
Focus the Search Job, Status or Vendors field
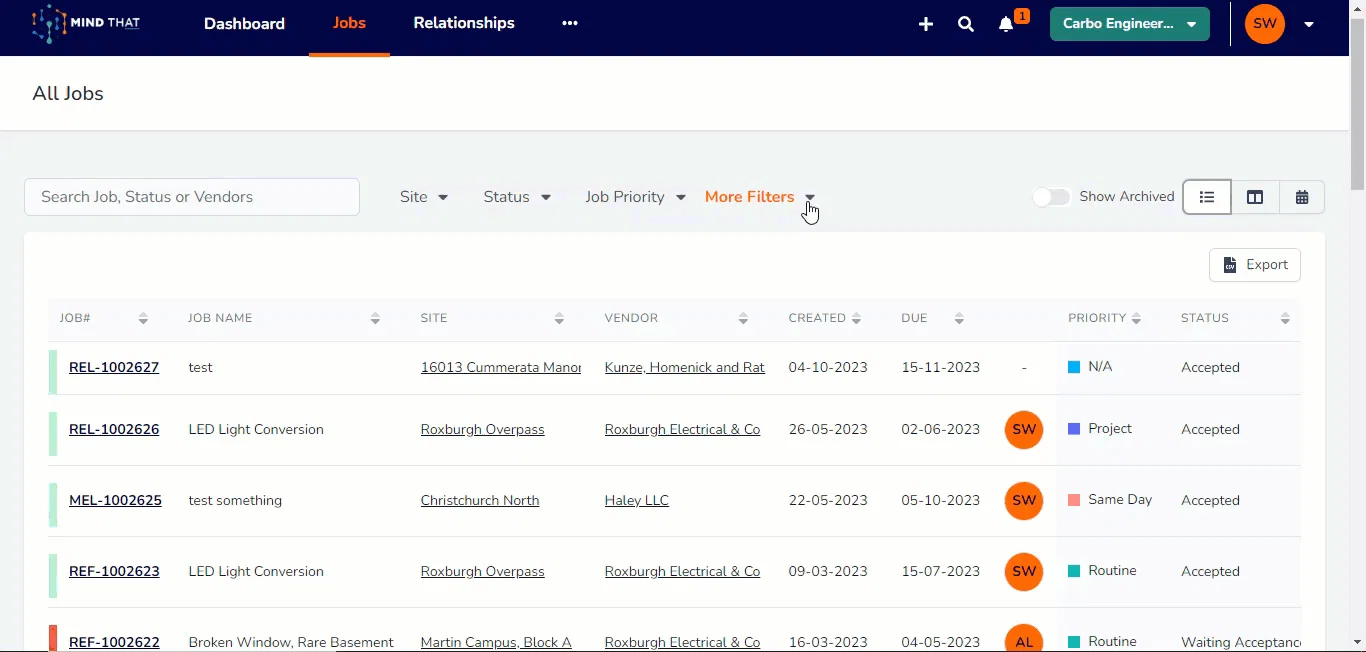[192, 197]
